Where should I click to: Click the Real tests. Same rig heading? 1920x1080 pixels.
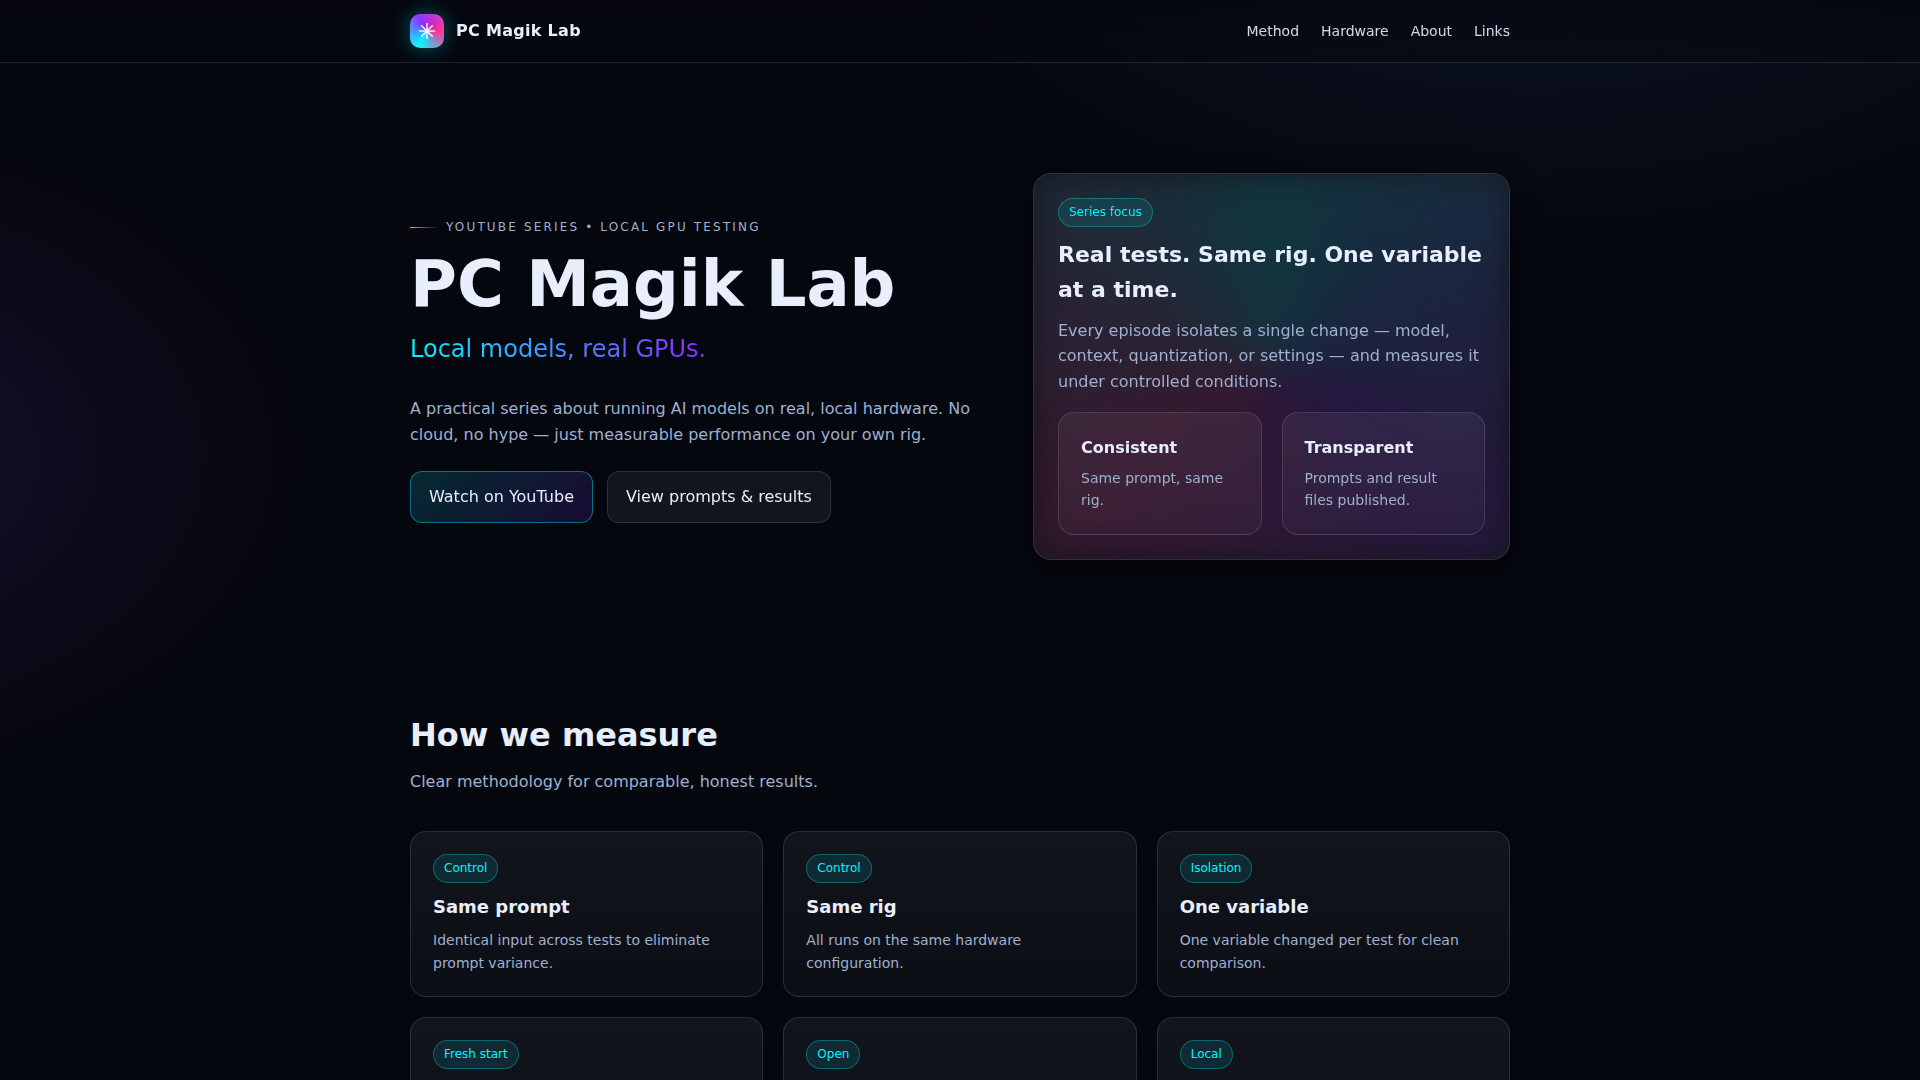pos(1270,272)
